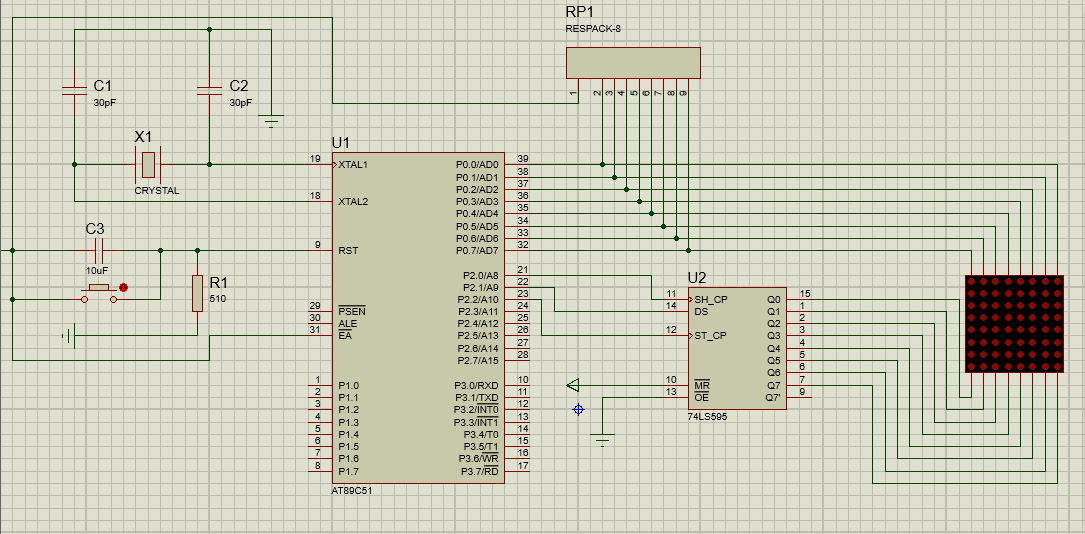
Task: Click pin number 19 at XTAL1
Action: (x=315, y=159)
